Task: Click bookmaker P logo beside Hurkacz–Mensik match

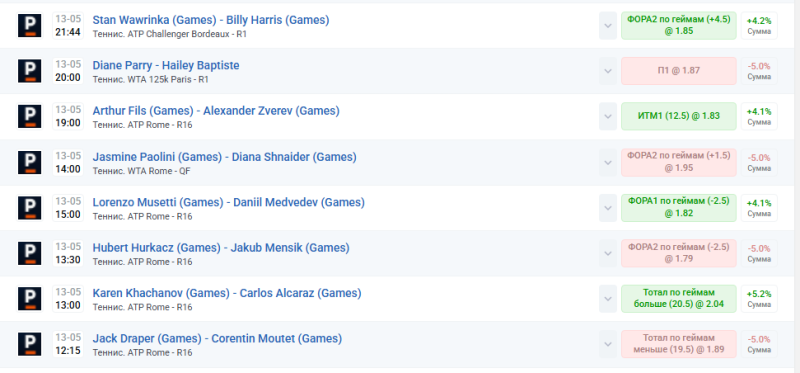Action: tap(30, 253)
